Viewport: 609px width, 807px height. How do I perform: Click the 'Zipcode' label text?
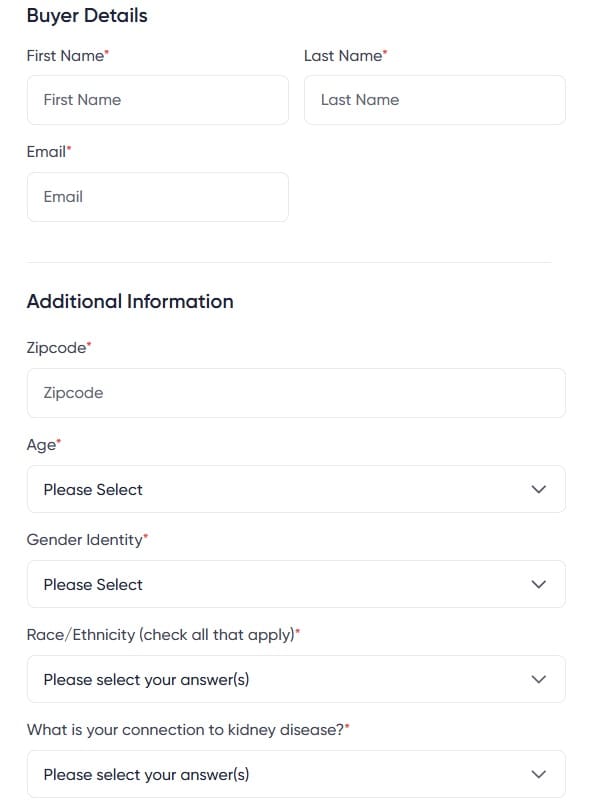56,348
